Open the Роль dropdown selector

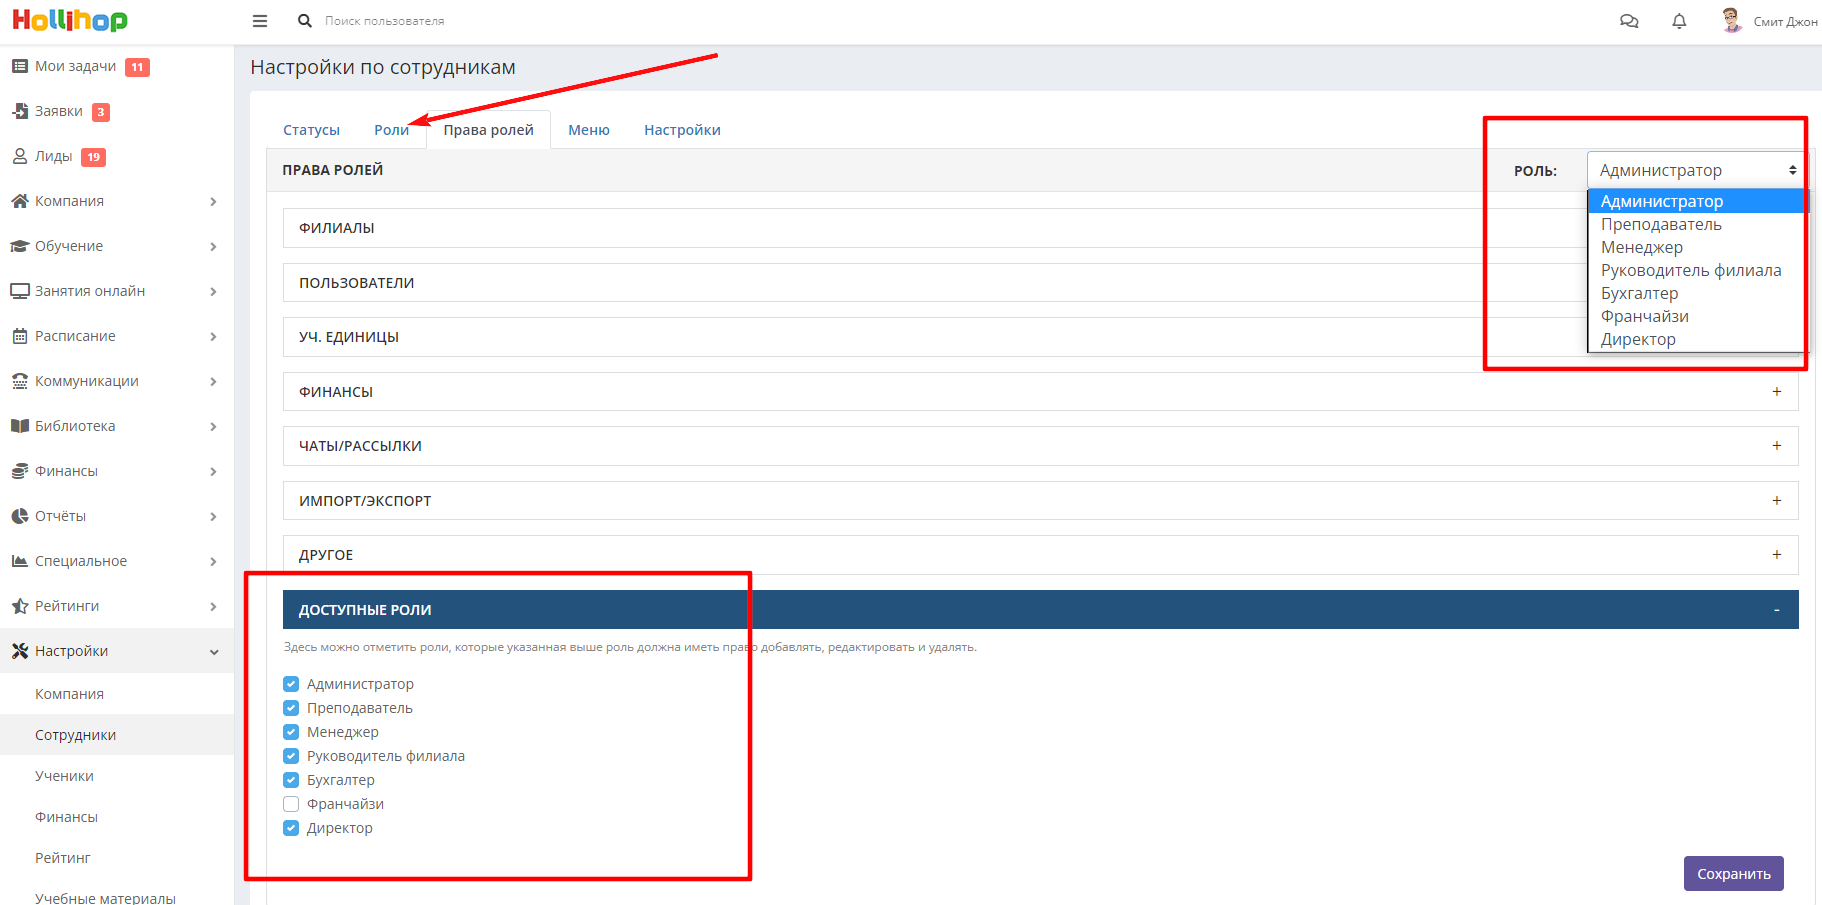1697,170
